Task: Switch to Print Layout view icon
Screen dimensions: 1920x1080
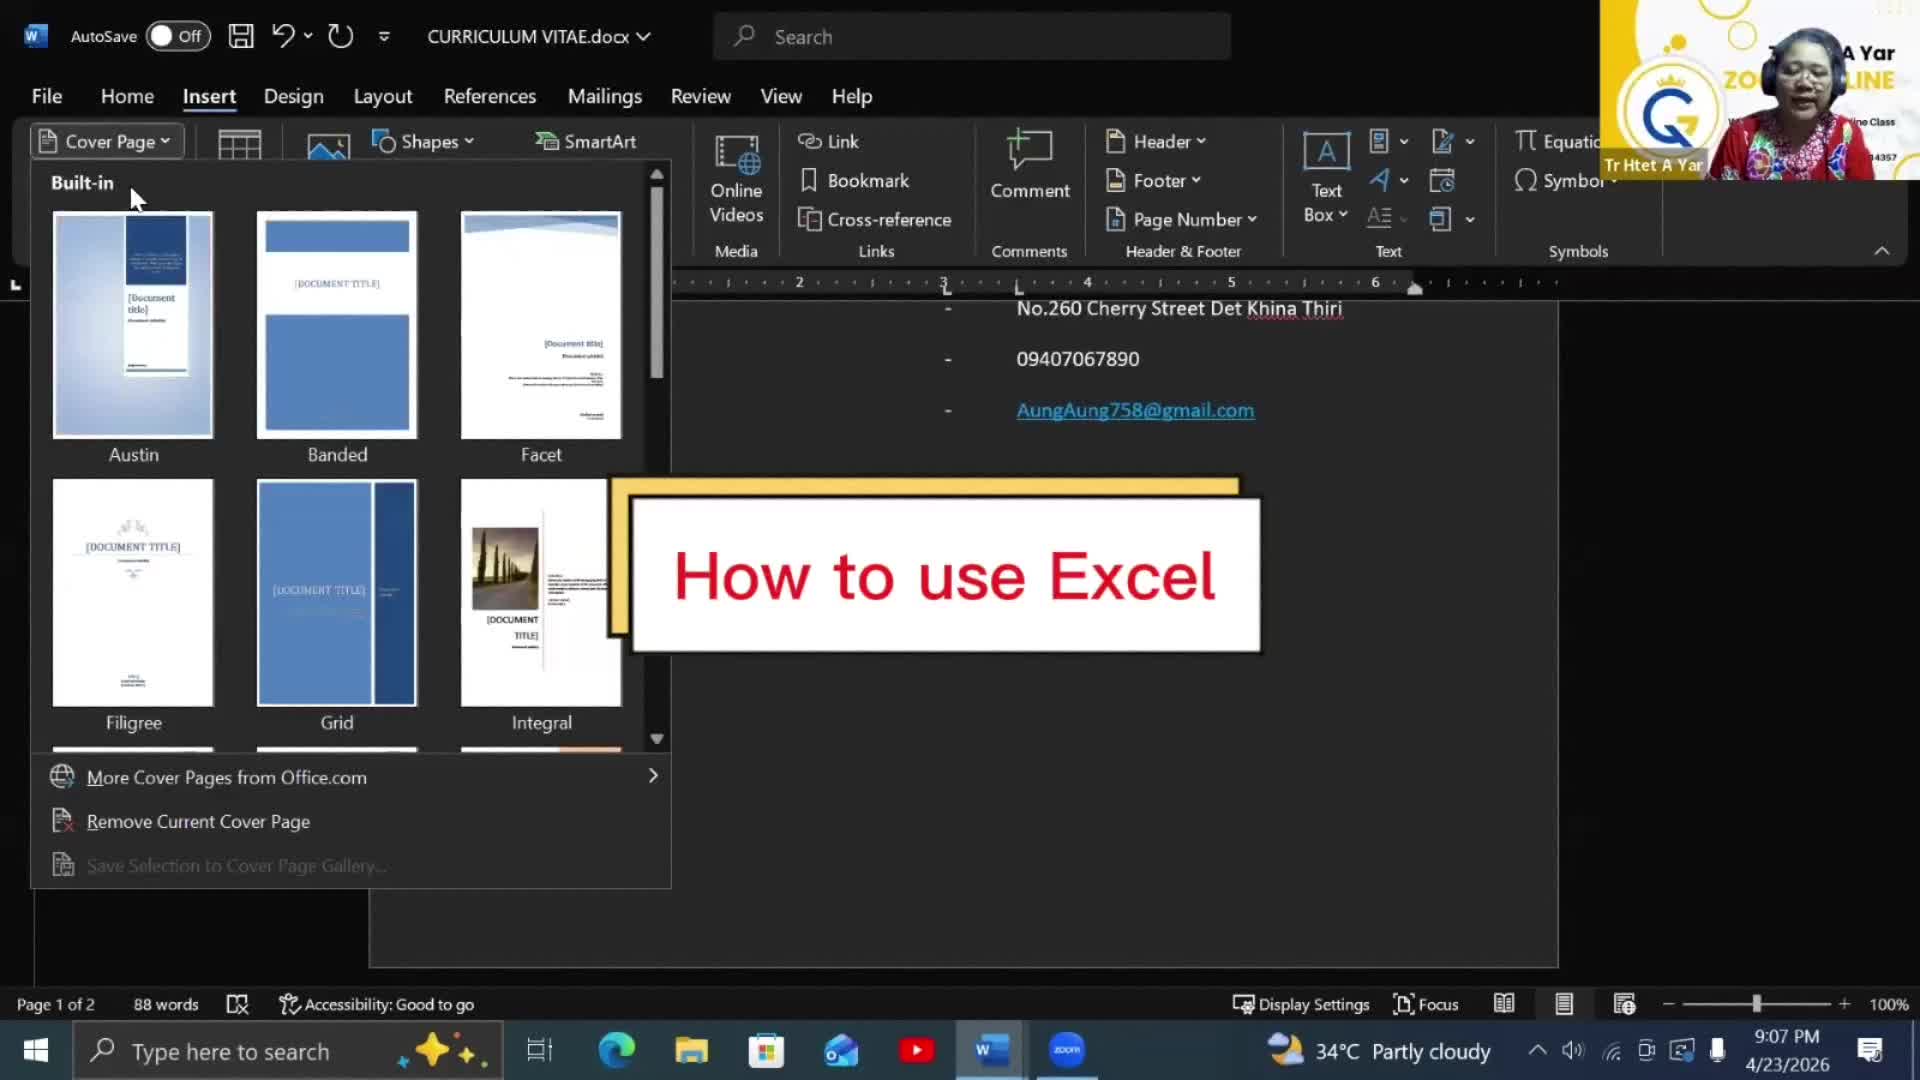Action: [1564, 1004]
